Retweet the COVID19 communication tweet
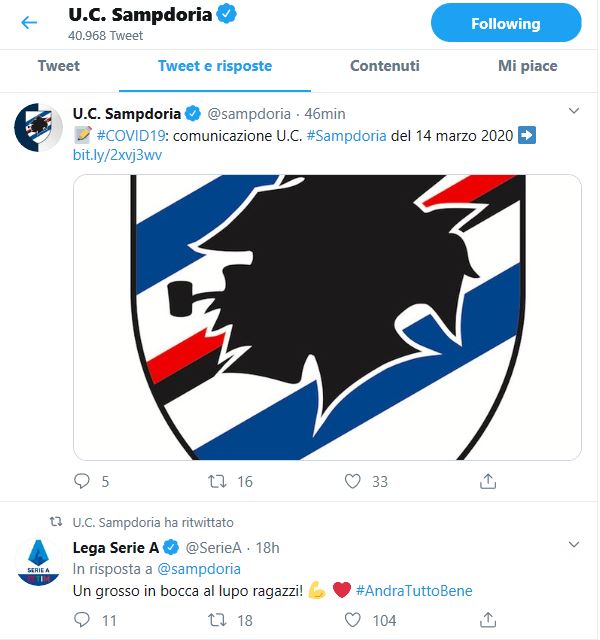Image resolution: width=600 pixels, height=640 pixels. [217, 481]
